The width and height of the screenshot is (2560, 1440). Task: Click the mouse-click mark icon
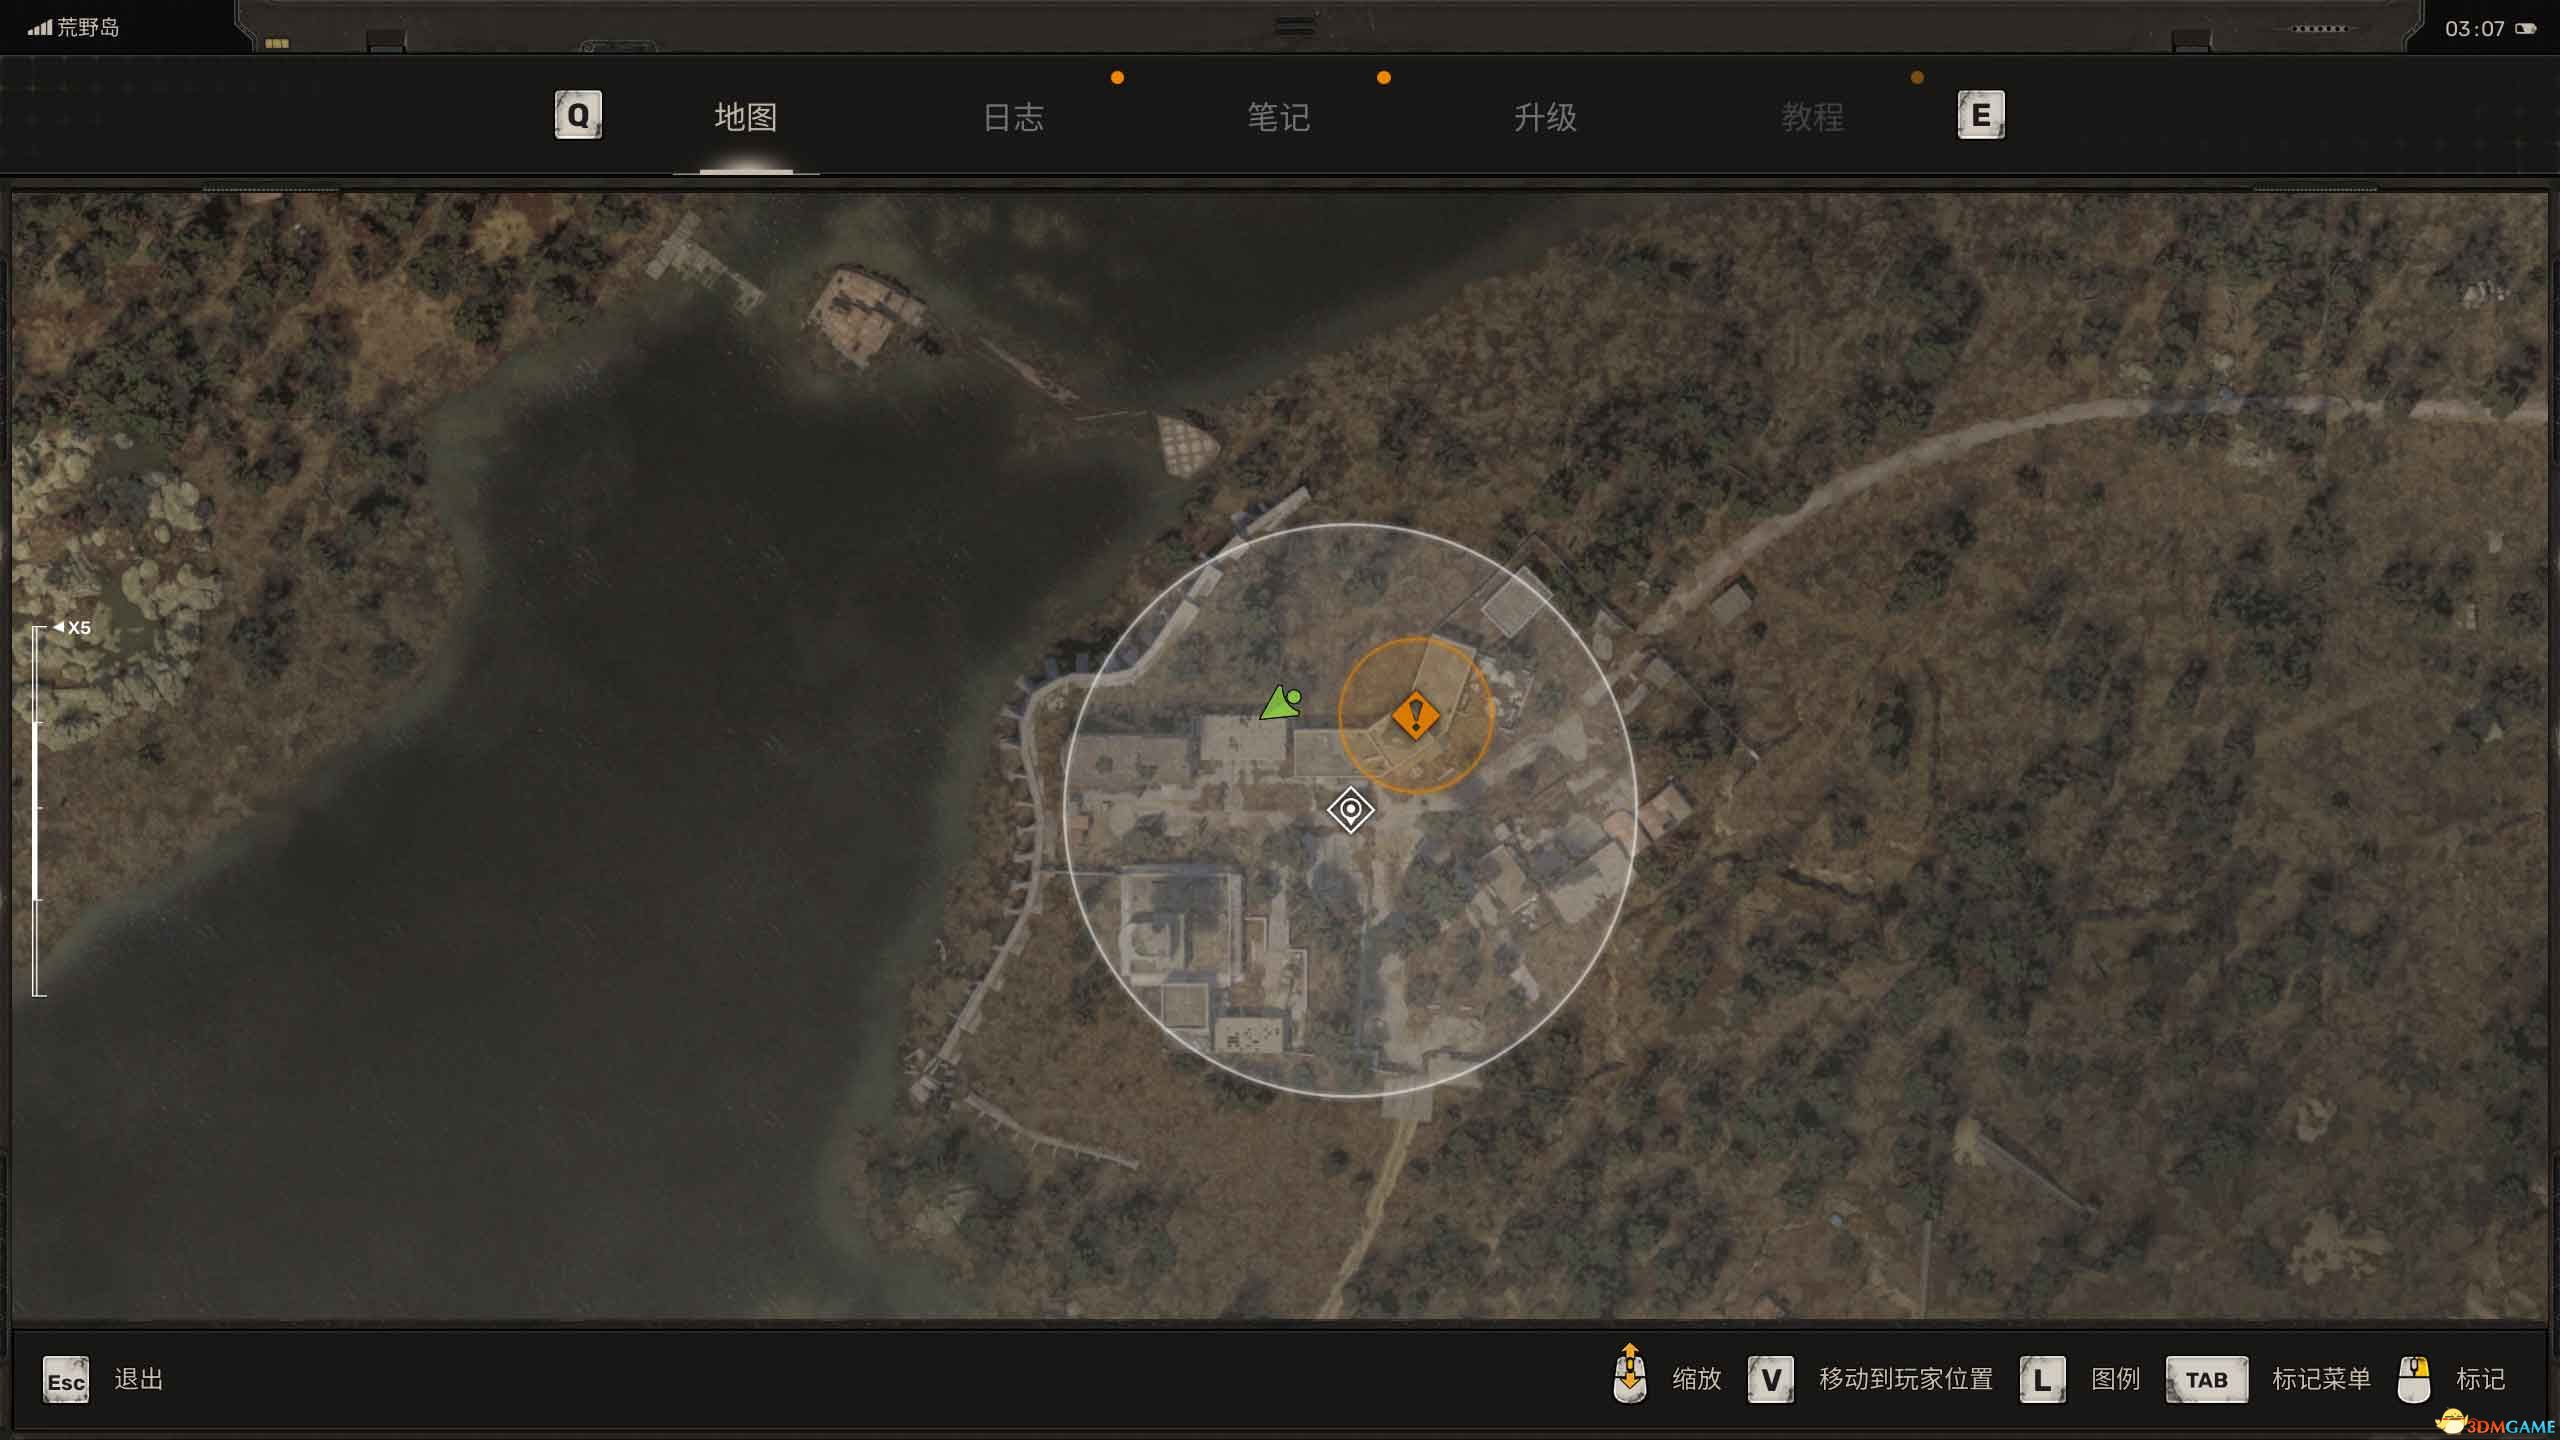pyautogui.click(x=2414, y=1380)
